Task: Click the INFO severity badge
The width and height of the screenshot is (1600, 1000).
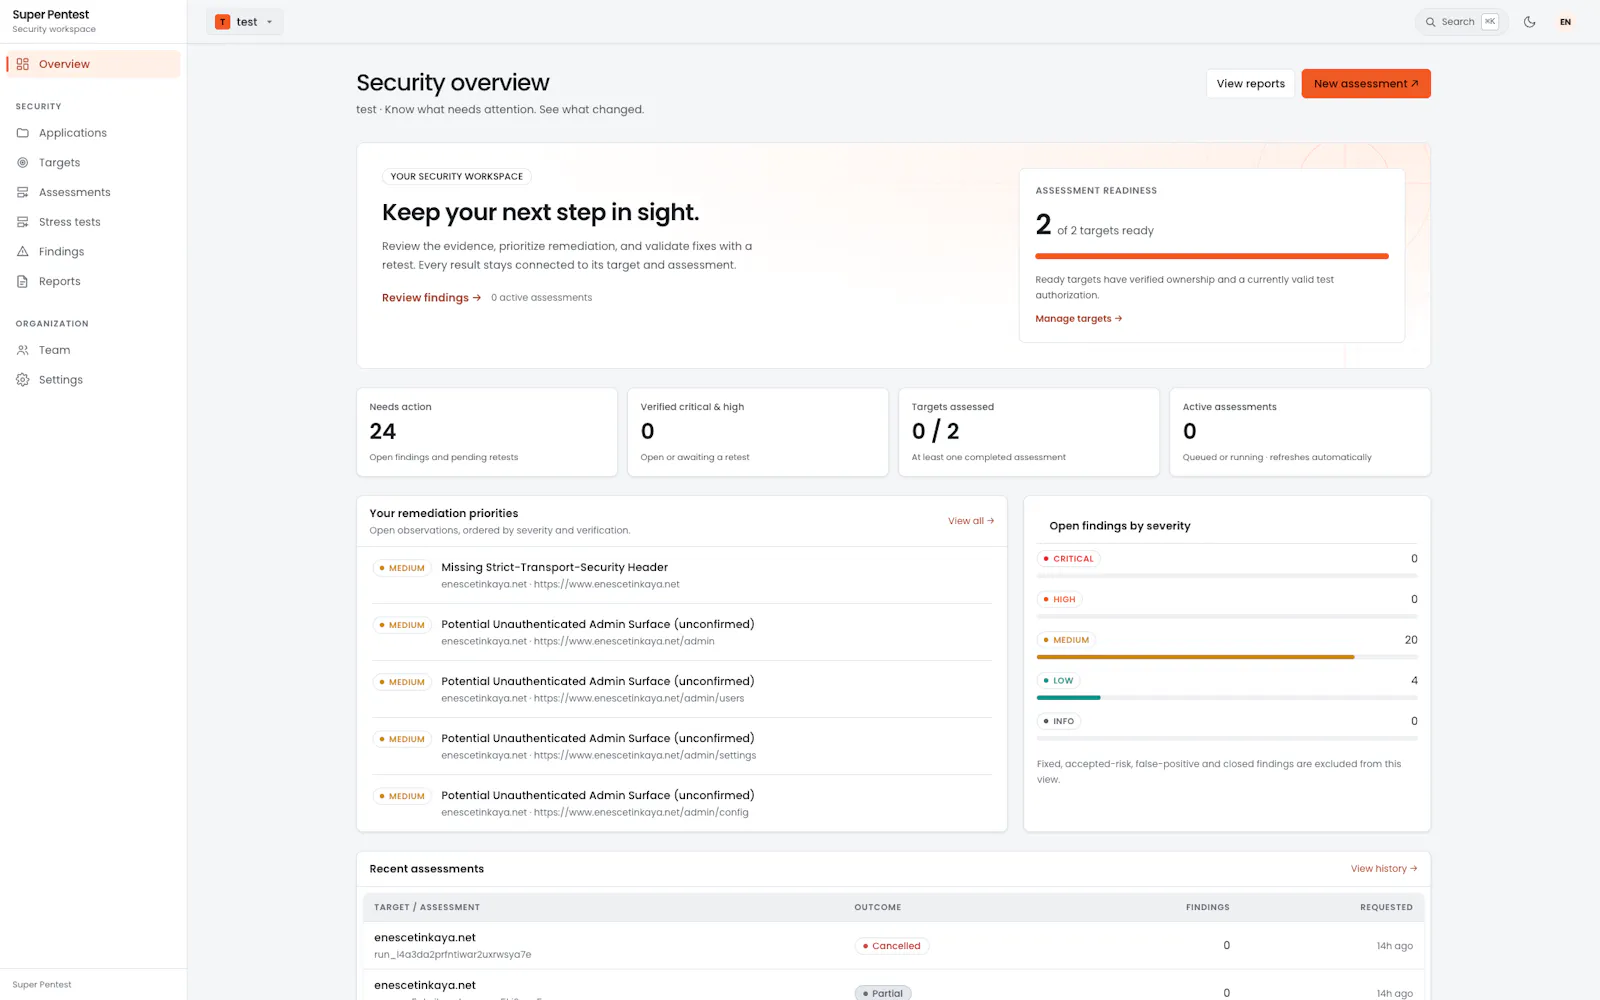Action: coord(1059,721)
